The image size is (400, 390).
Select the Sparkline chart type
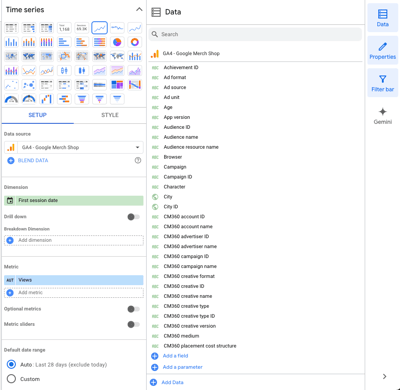coord(117,28)
